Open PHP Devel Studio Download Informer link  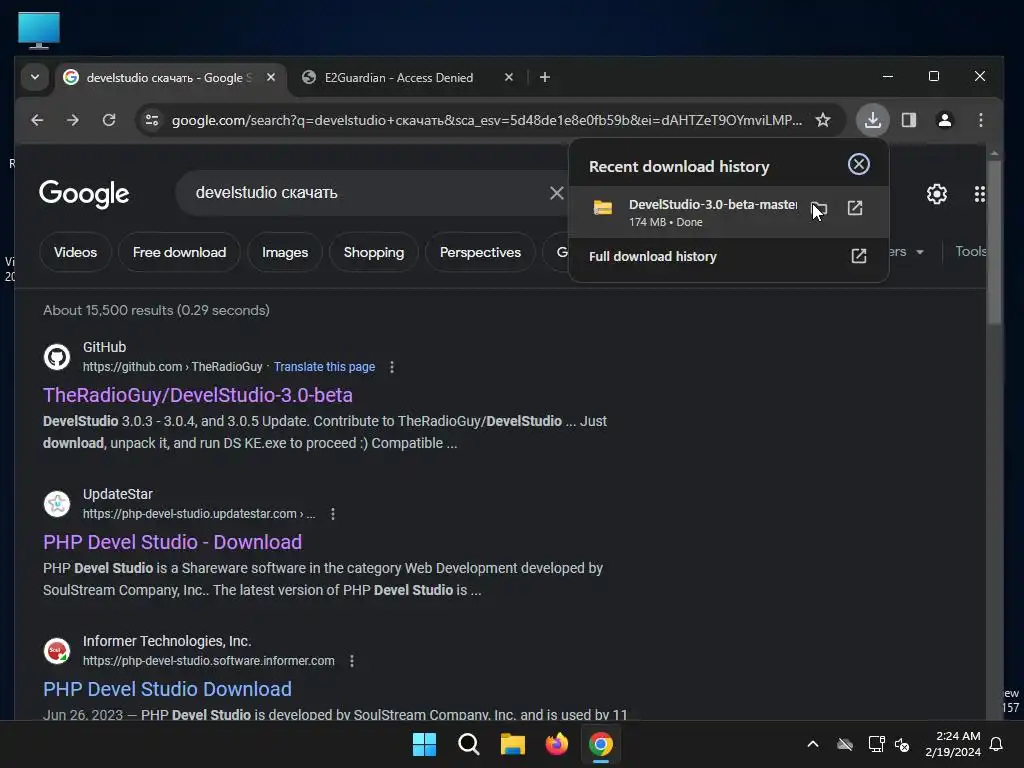point(167,689)
